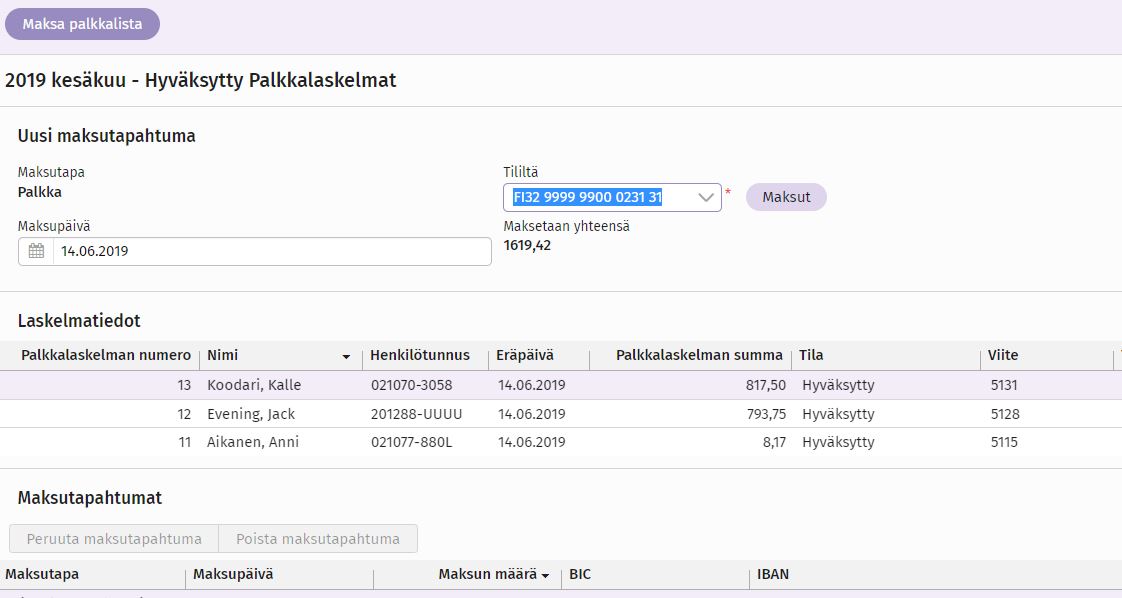This screenshot has height=598, width=1122.
Task: Click total amount 1619,42
Action: click(527, 245)
